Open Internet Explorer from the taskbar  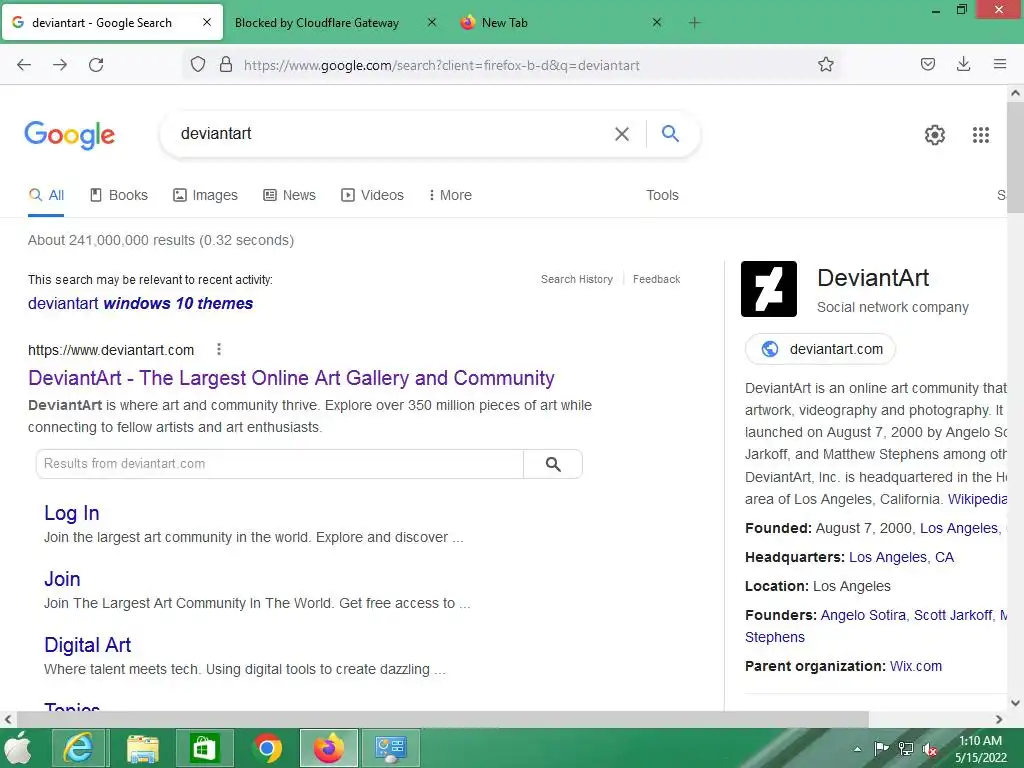click(x=78, y=748)
